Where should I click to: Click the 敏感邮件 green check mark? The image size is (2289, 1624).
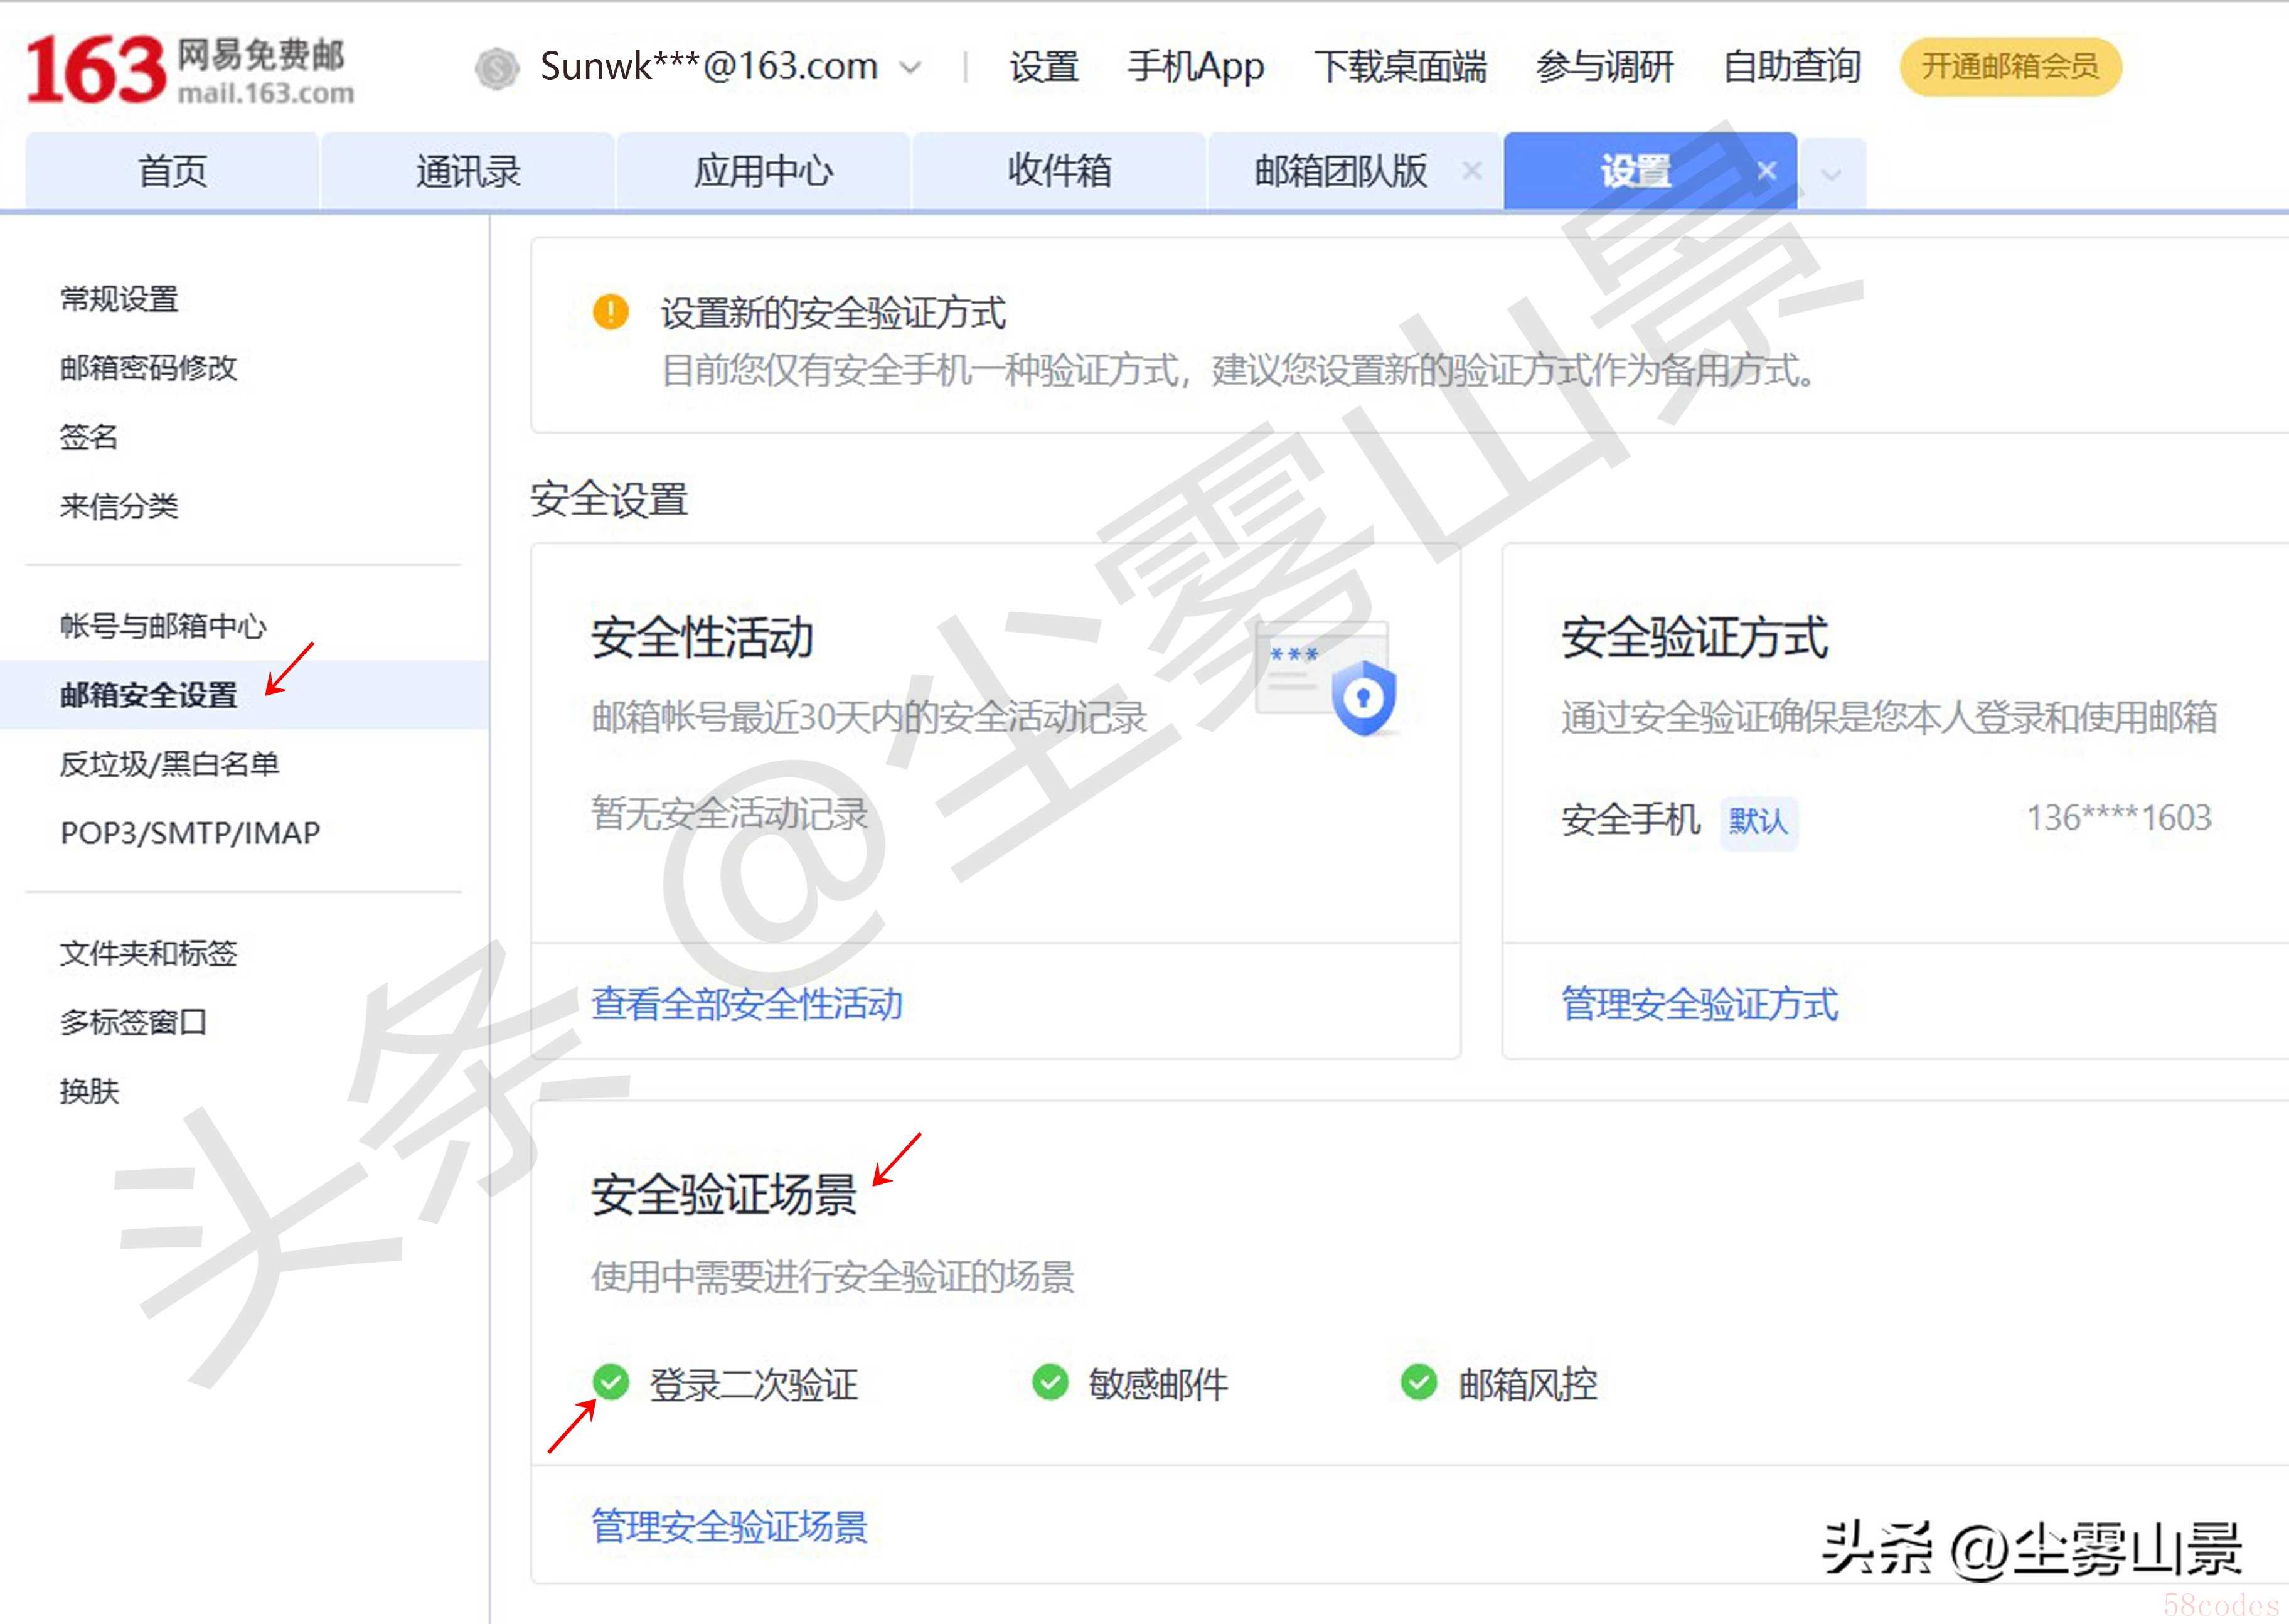point(1050,1382)
